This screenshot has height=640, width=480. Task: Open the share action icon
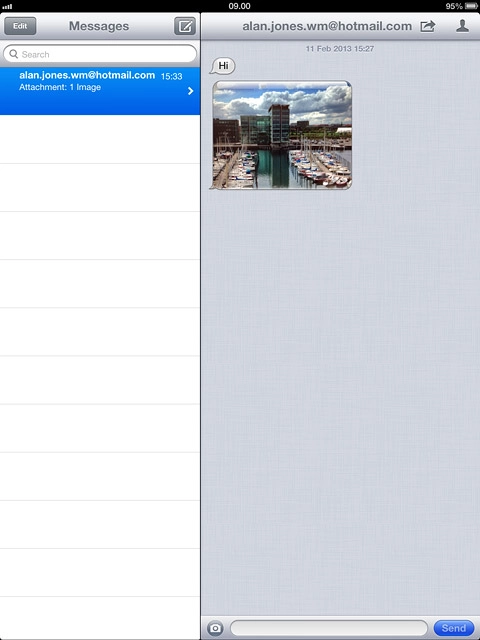click(427, 26)
